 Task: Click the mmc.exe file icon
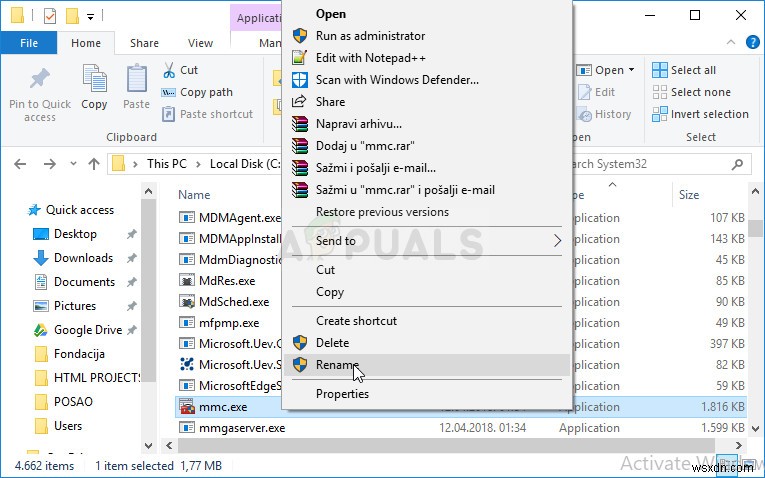pos(187,407)
